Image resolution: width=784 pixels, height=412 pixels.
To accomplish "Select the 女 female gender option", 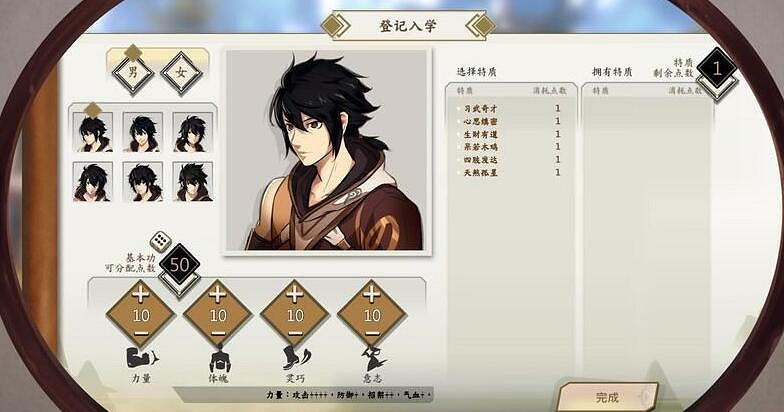I will (181, 72).
